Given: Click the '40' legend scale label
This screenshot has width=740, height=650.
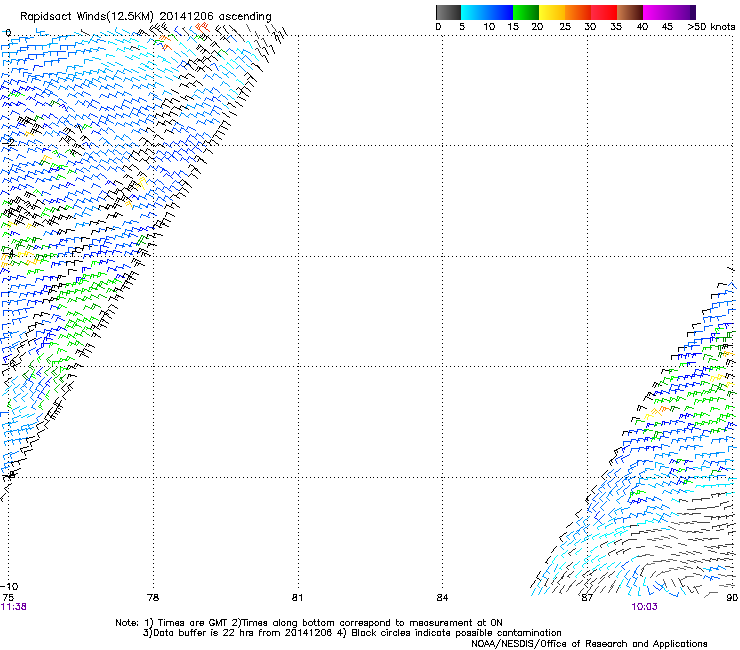Looking at the screenshot, I should coord(642,27).
